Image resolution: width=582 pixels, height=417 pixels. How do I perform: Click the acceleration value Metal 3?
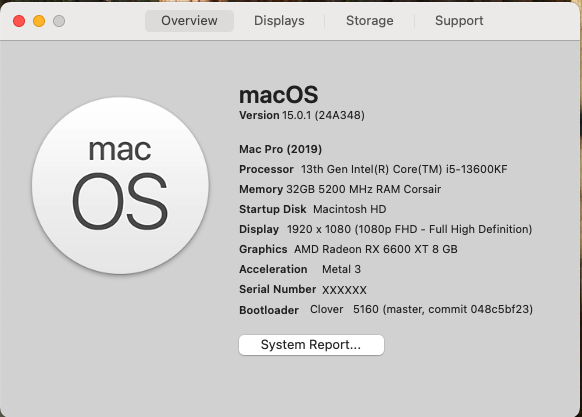coord(341,269)
